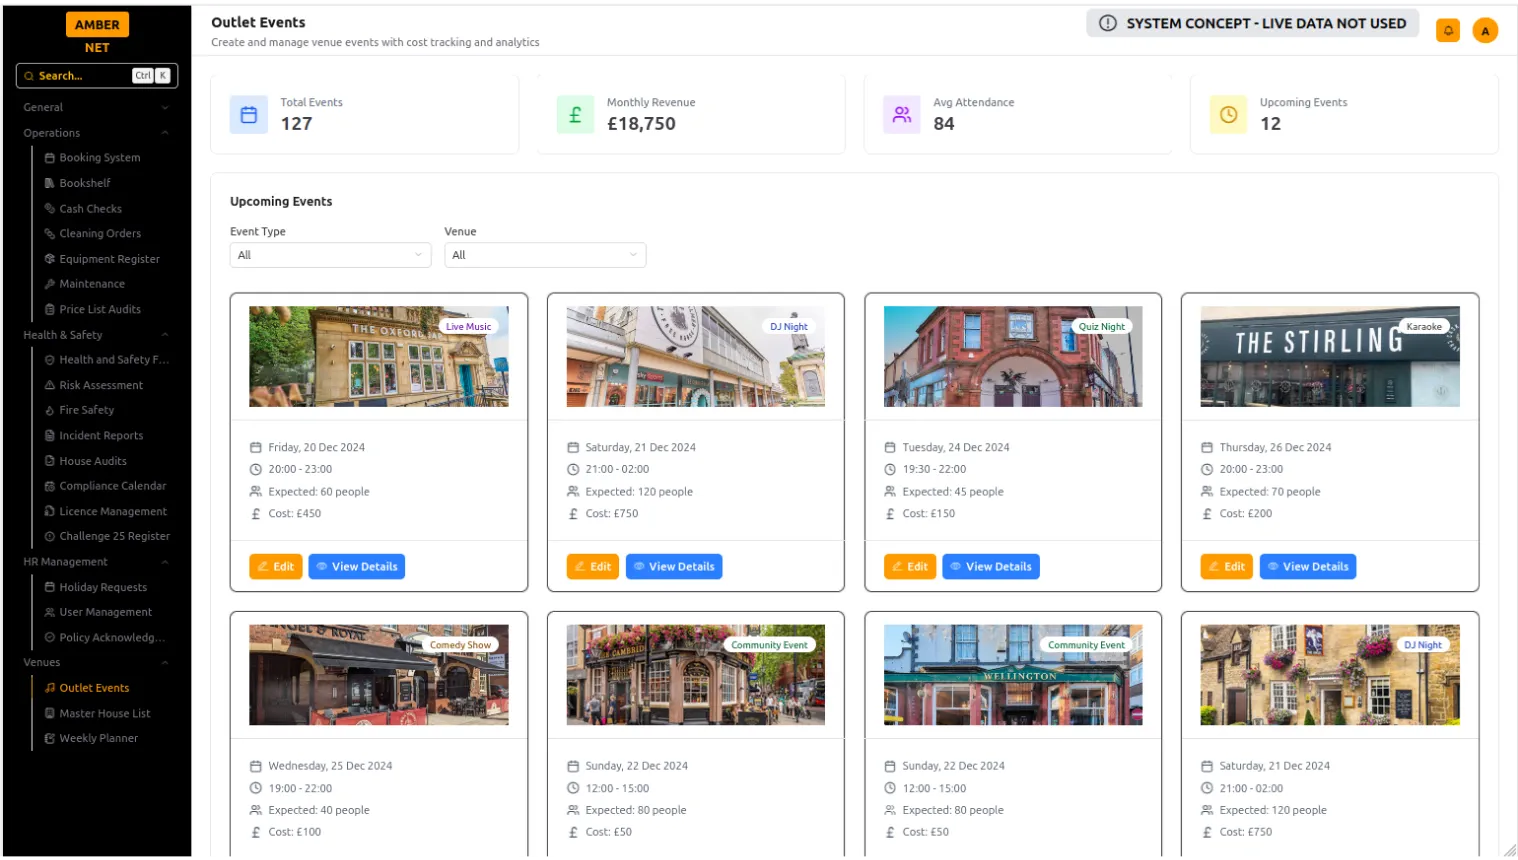Click the Upcoming Events clock icon
The height and width of the screenshot is (860, 1518).
coord(1228,115)
